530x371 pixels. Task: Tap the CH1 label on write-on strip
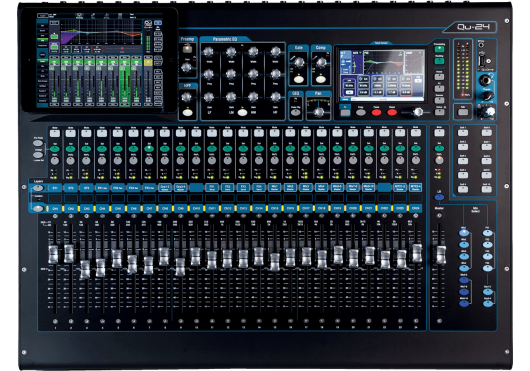coord(55,208)
